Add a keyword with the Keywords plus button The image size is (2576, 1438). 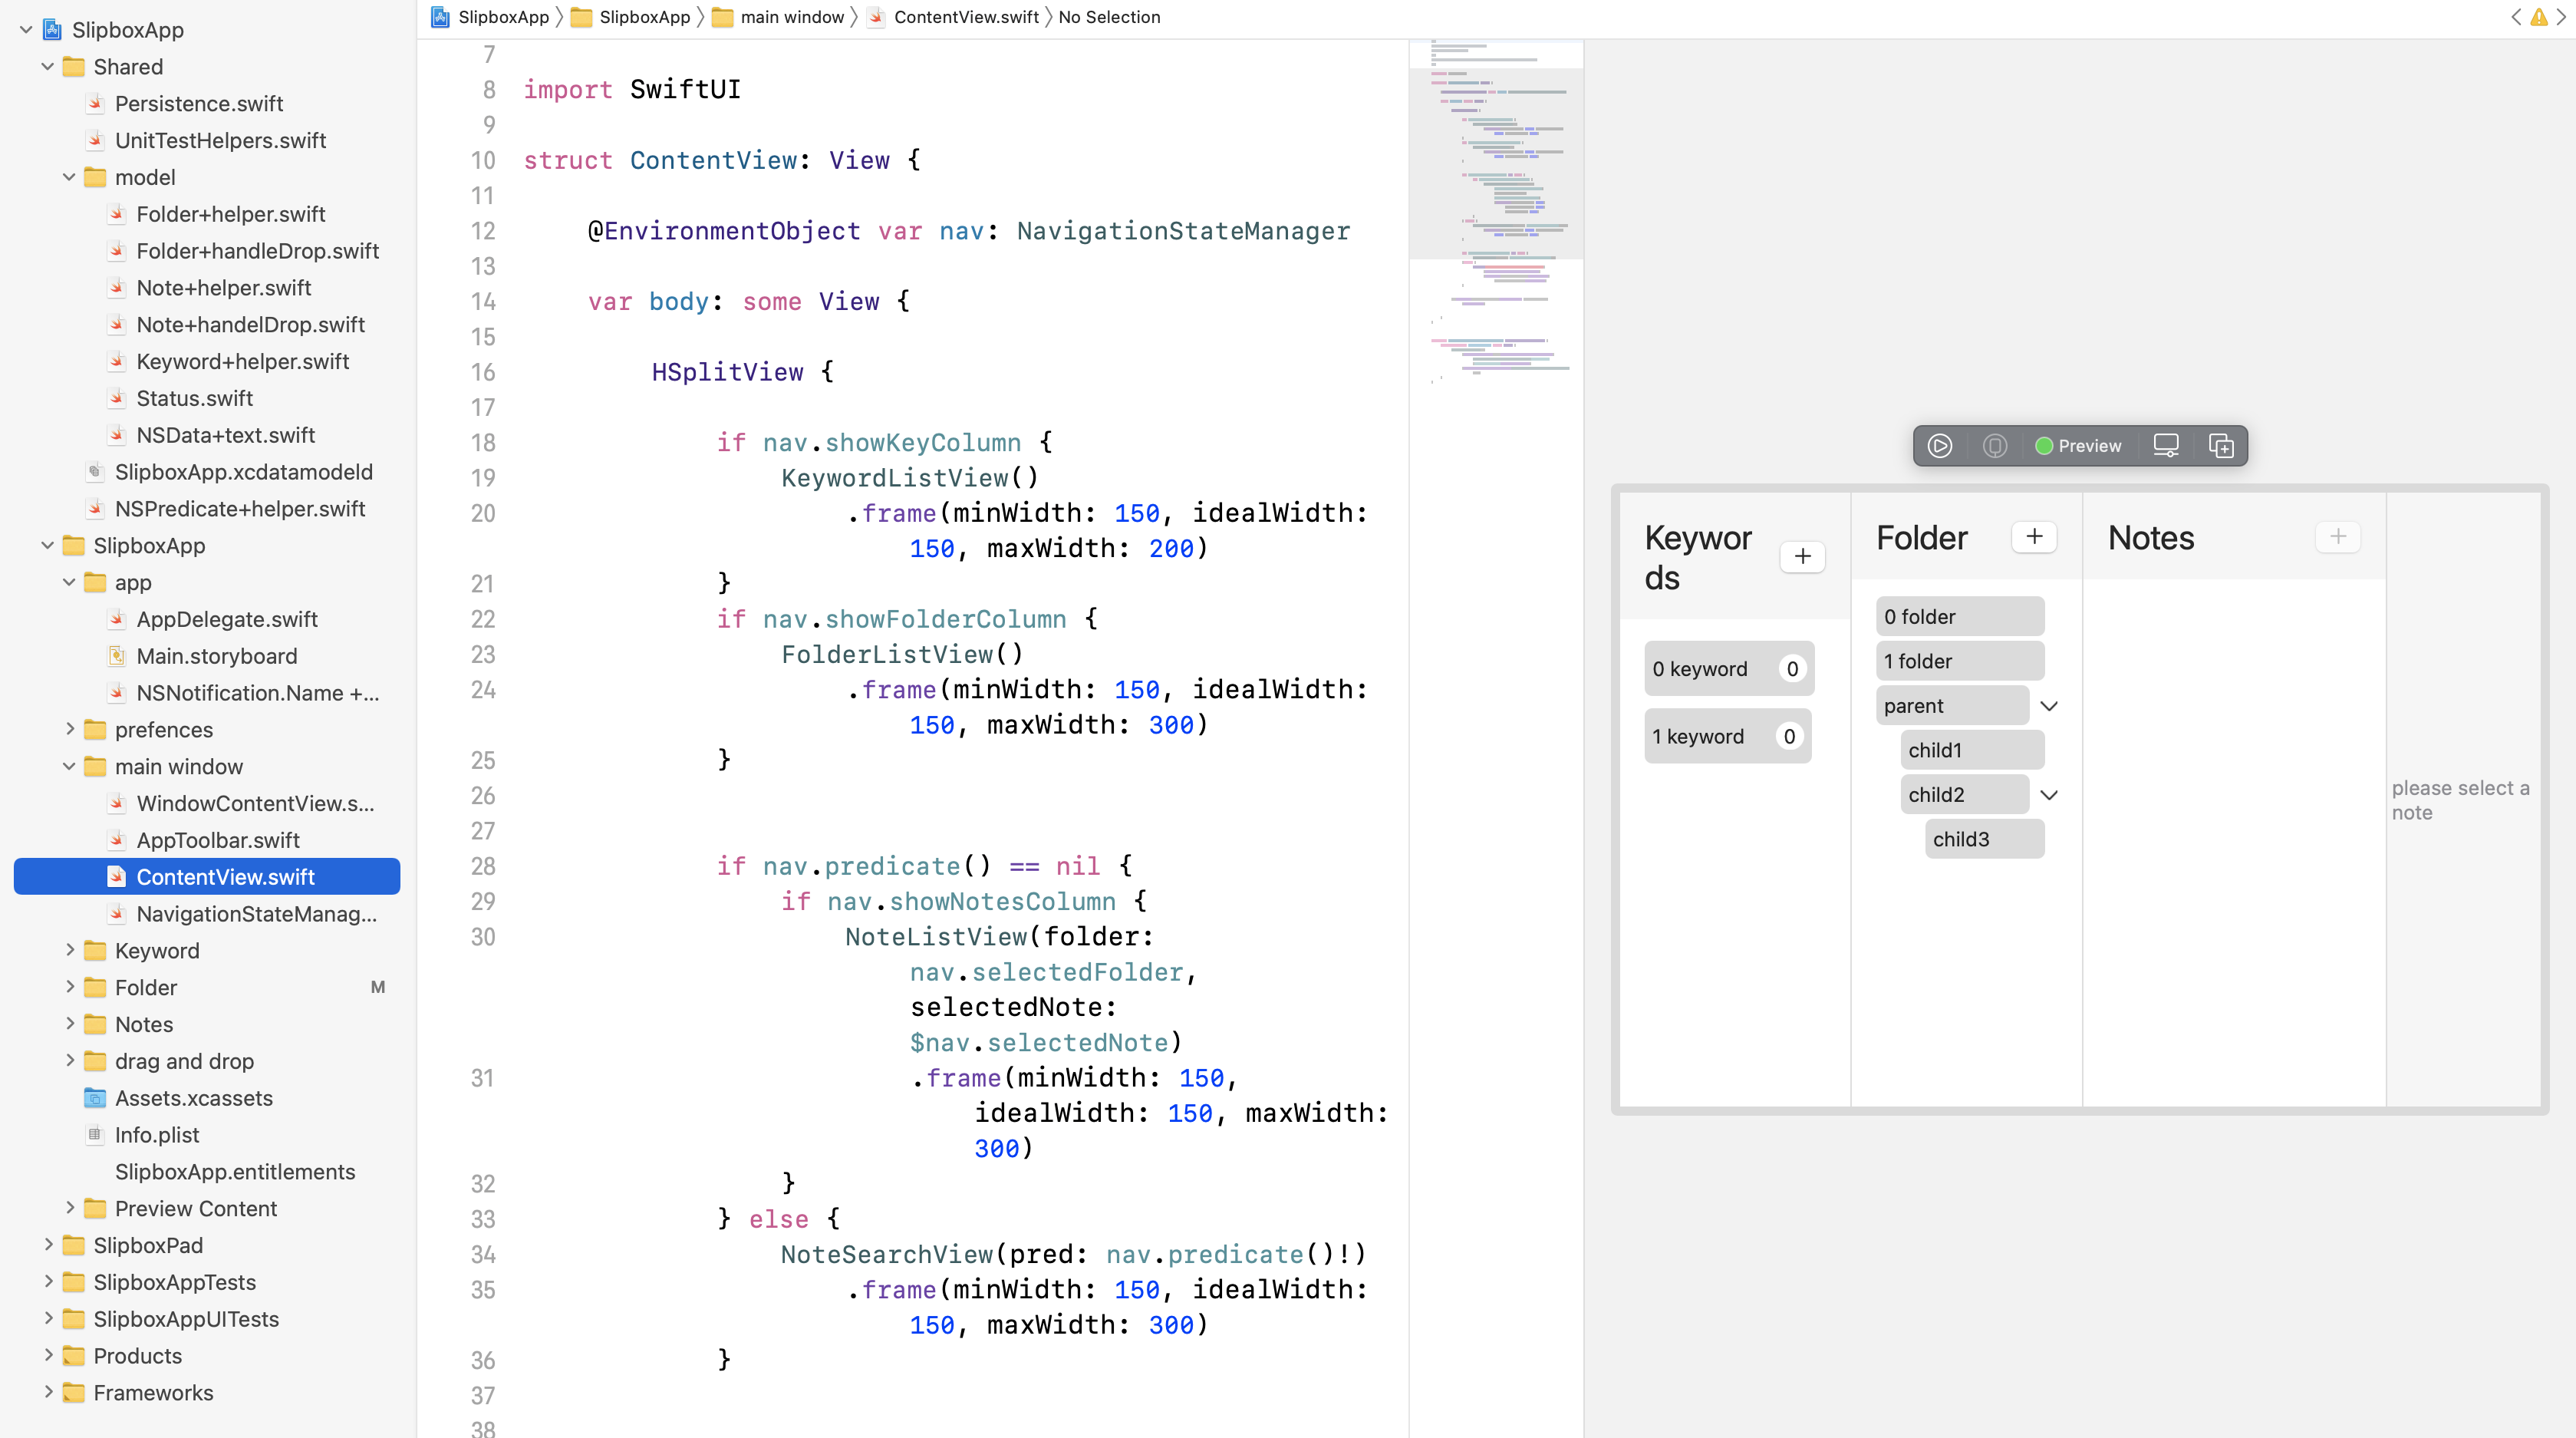pyautogui.click(x=1803, y=556)
